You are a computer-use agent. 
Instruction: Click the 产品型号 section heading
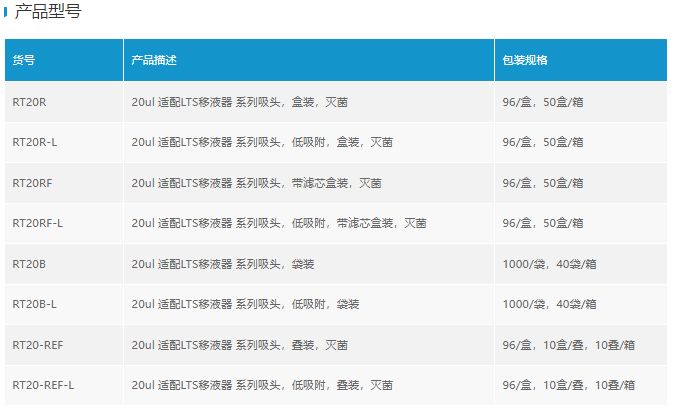pyautogui.click(x=48, y=13)
